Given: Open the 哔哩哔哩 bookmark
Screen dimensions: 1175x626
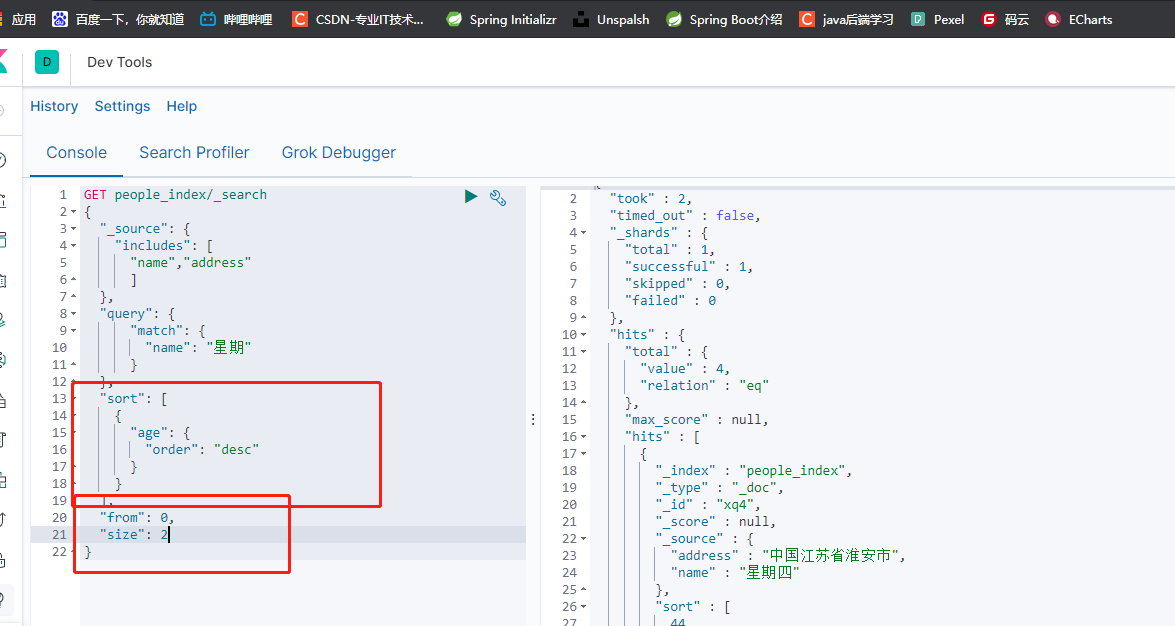Looking at the screenshot, I should click(236, 19).
